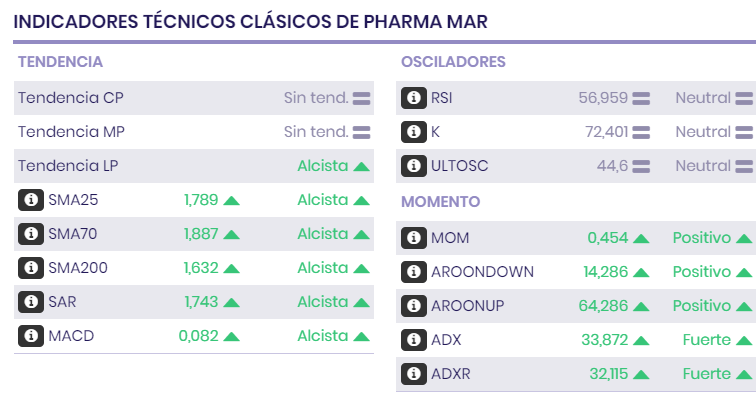The width and height of the screenshot is (756, 401).
Task: Open the SMA70 info icon
Action: 31,234
